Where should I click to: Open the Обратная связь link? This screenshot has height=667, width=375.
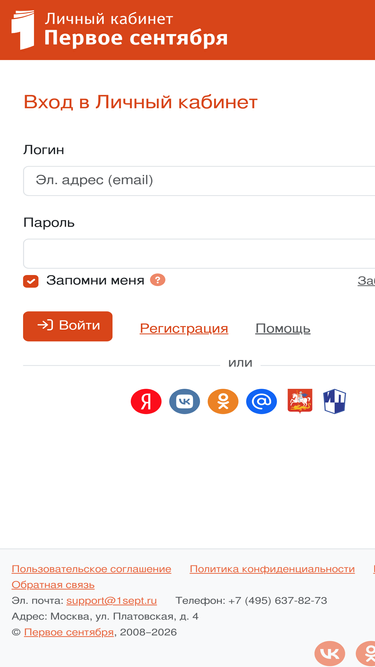(x=53, y=585)
